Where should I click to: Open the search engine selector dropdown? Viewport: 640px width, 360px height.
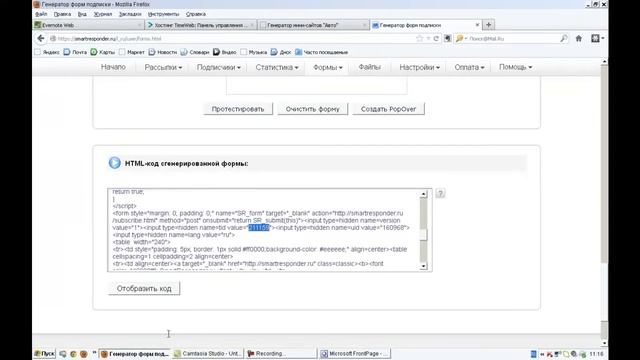click(461, 38)
